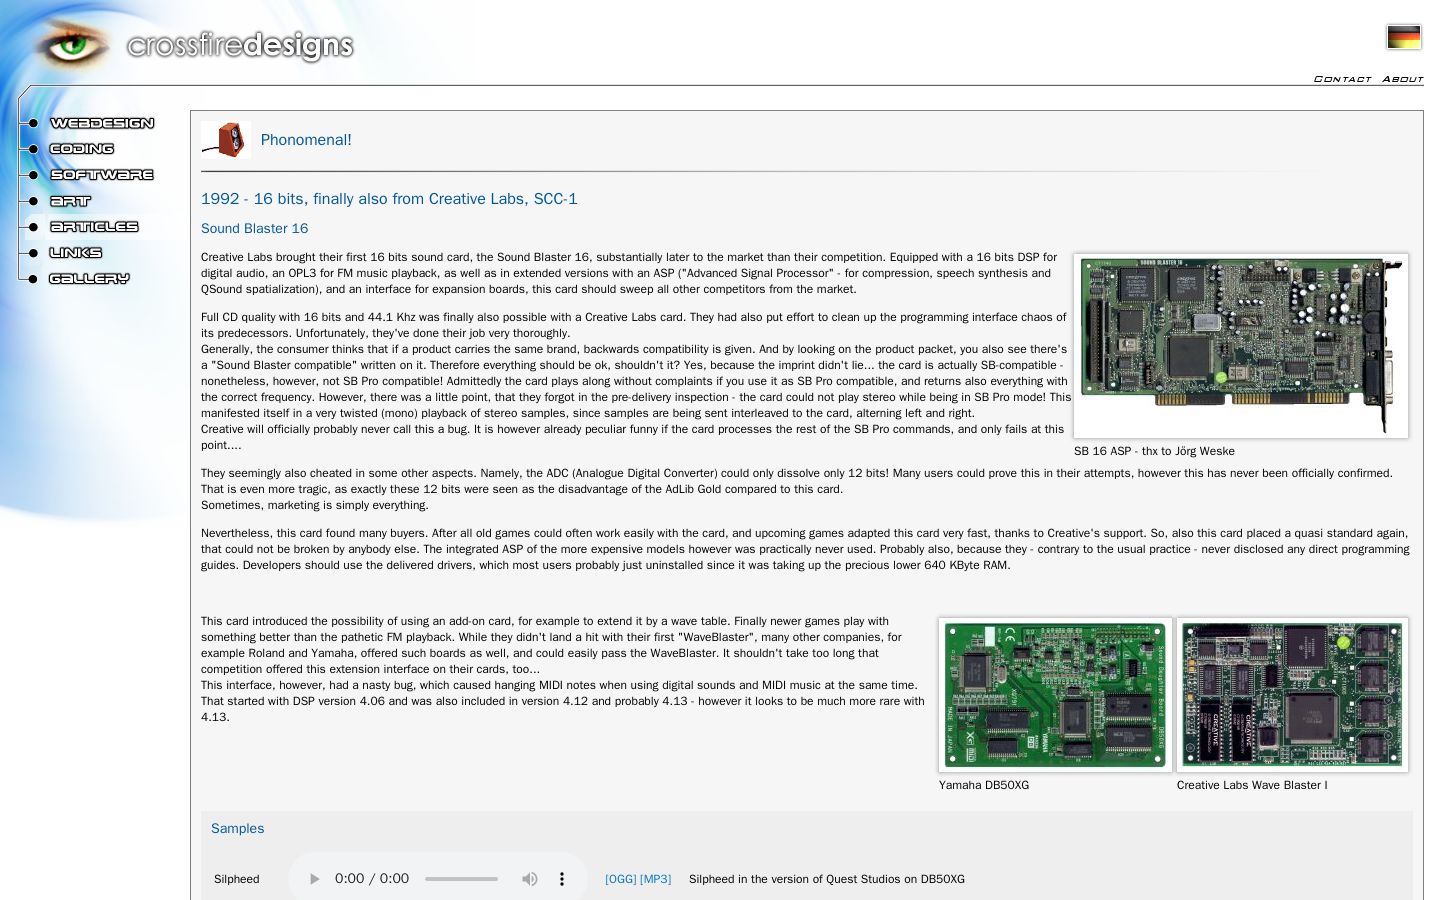Click the audio time display '0:00 / 0:00'
Screen dimensions: 1440x900
tap(372, 879)
